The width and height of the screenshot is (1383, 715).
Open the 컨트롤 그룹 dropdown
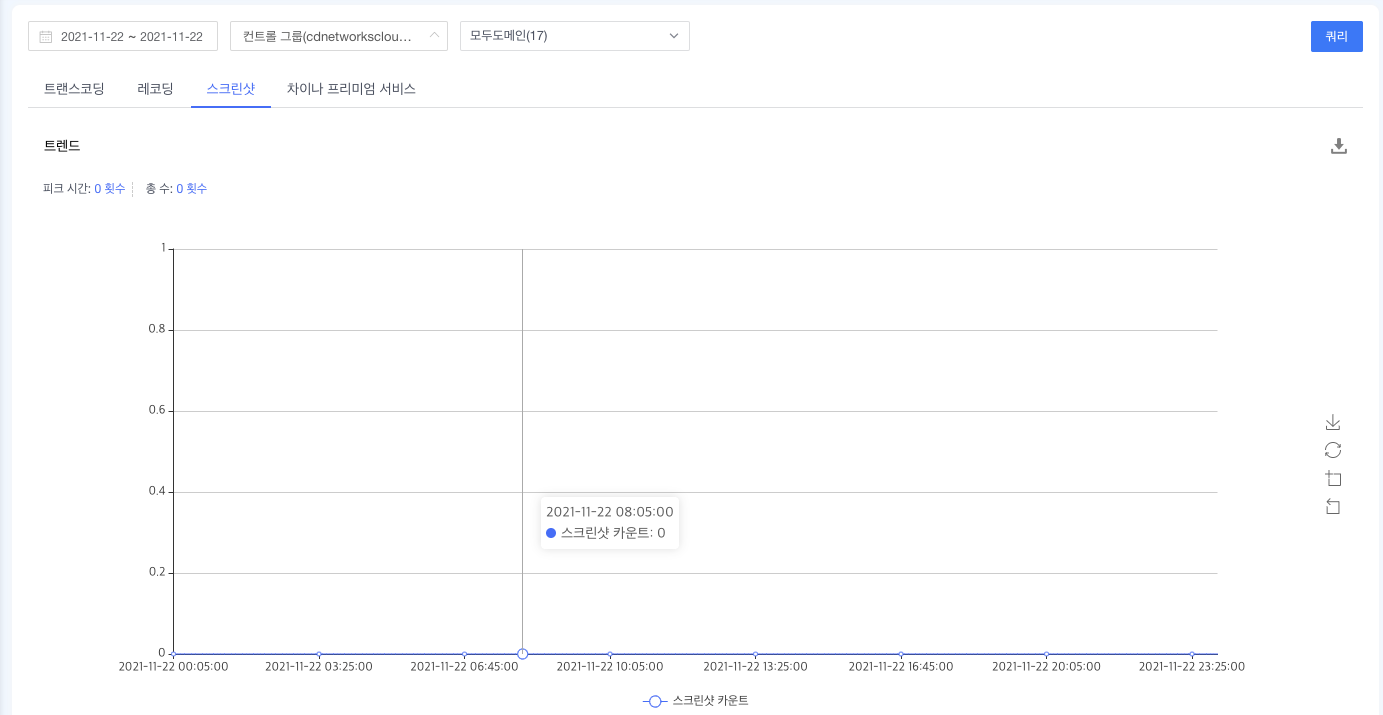click(338, 36)
